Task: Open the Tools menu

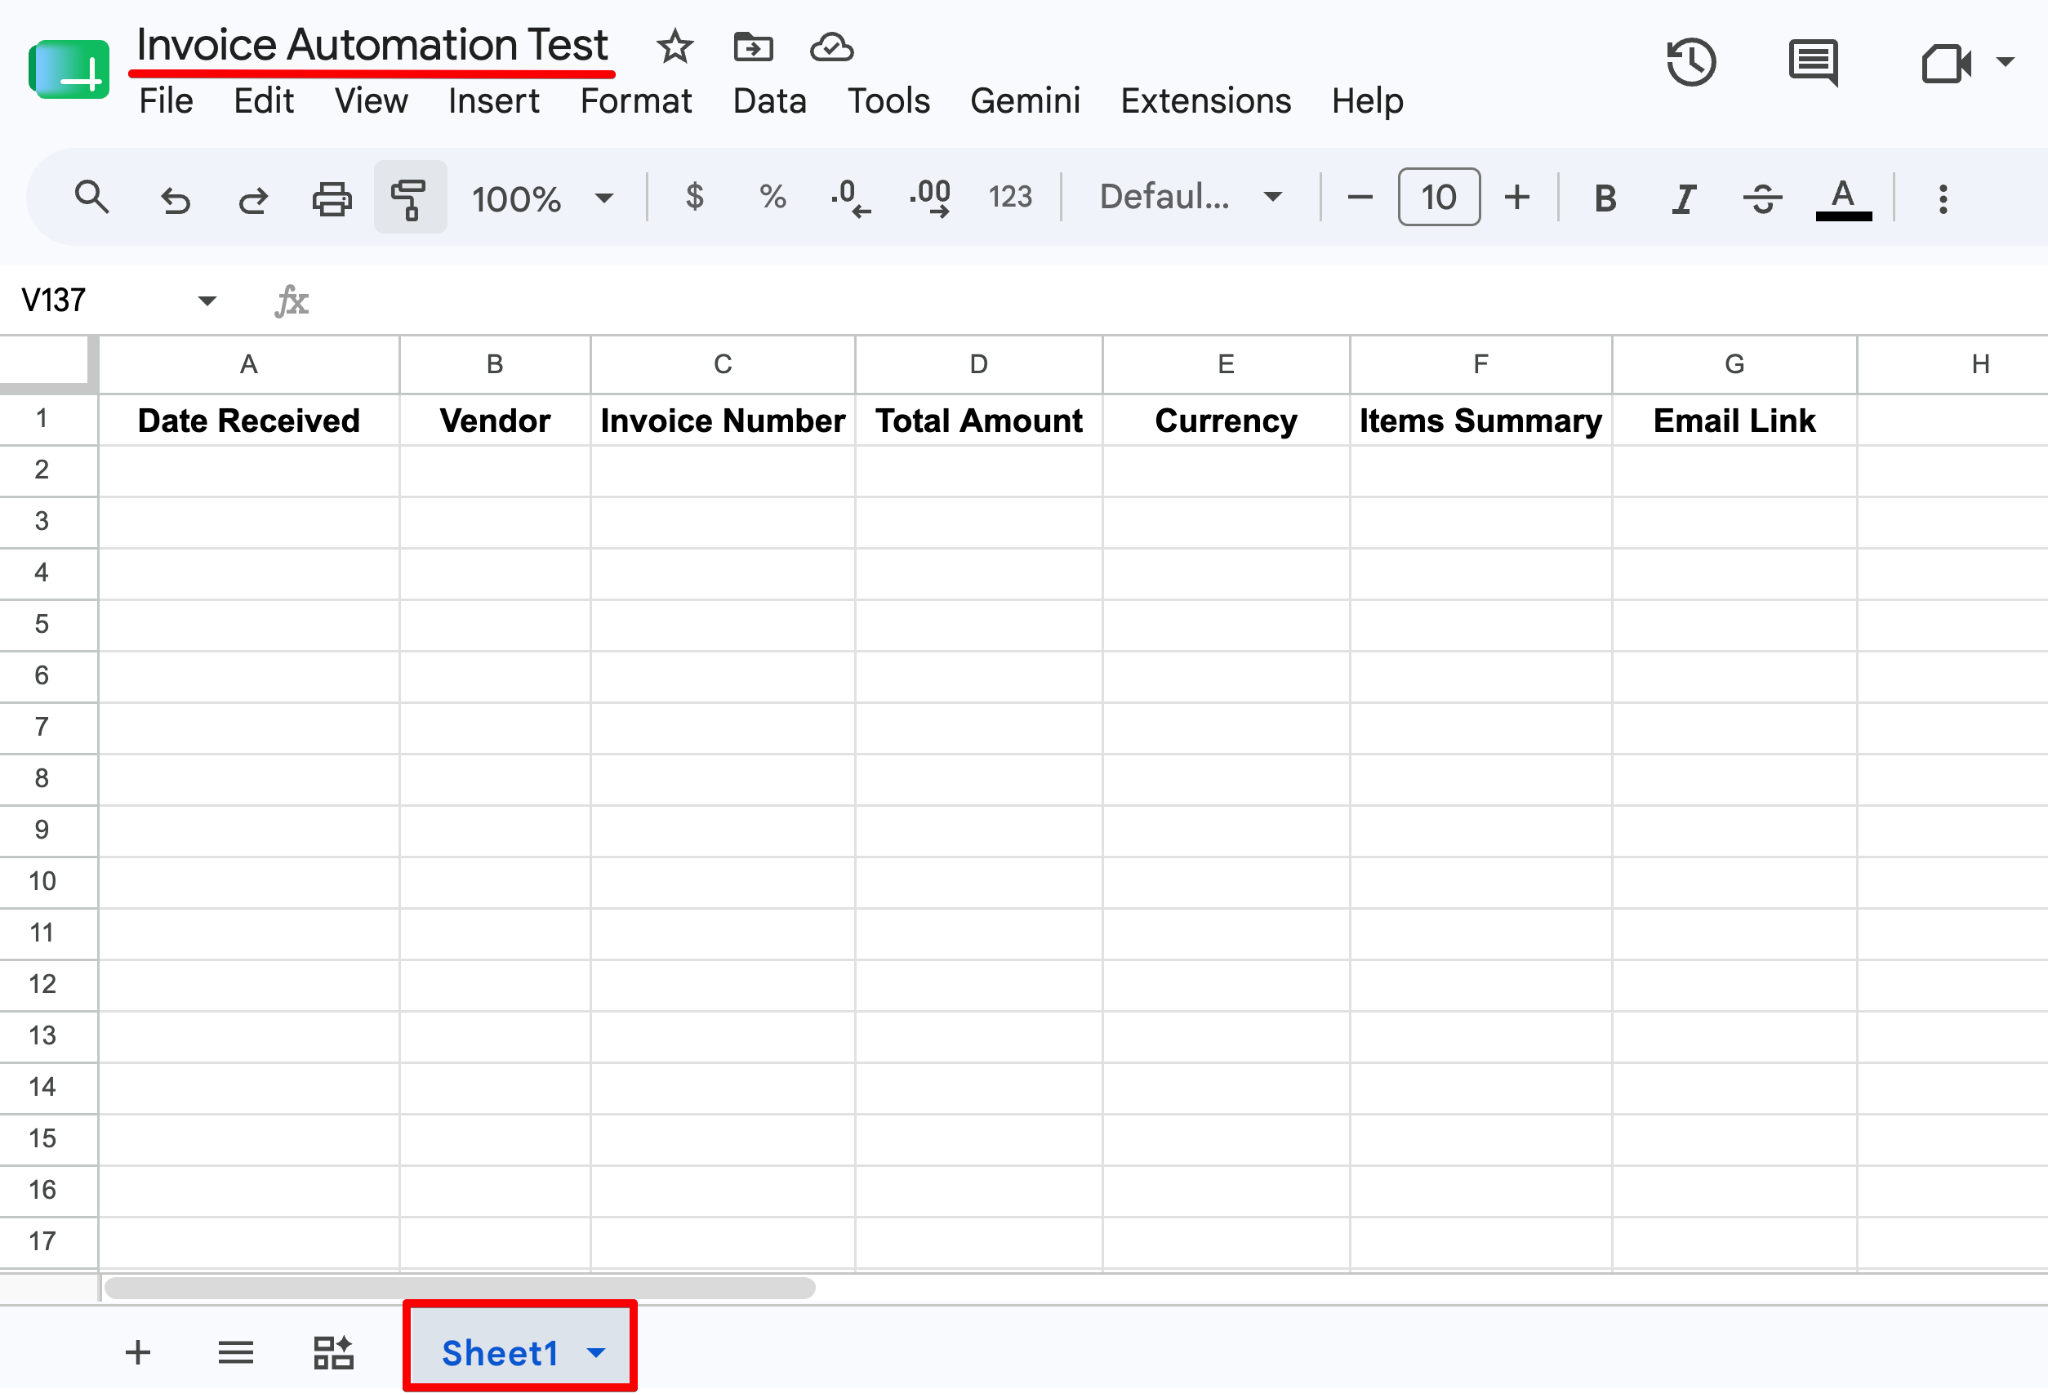Action: 888,101
